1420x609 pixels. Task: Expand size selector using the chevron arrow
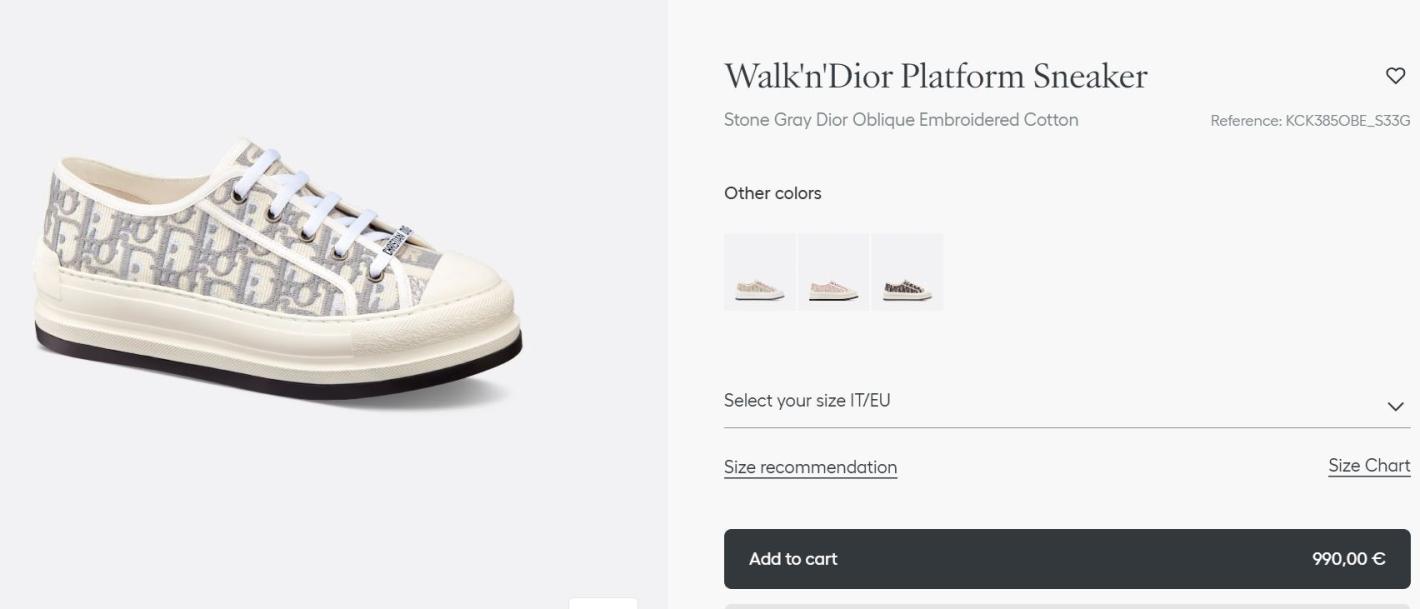[x=1395, y=406]
